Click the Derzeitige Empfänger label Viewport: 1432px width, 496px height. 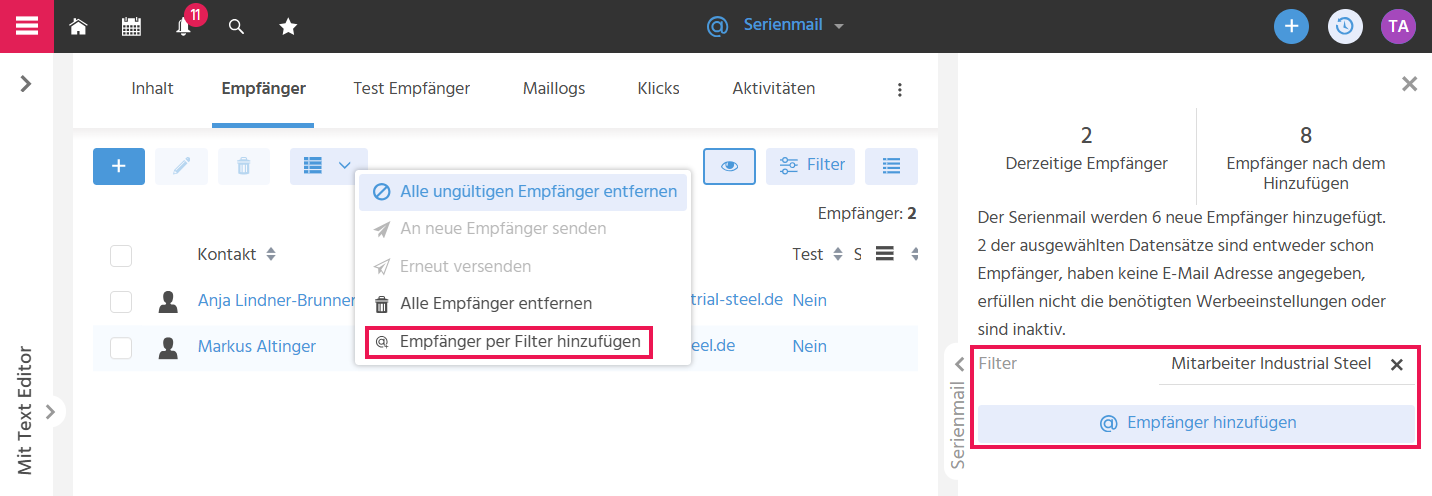1086,163
